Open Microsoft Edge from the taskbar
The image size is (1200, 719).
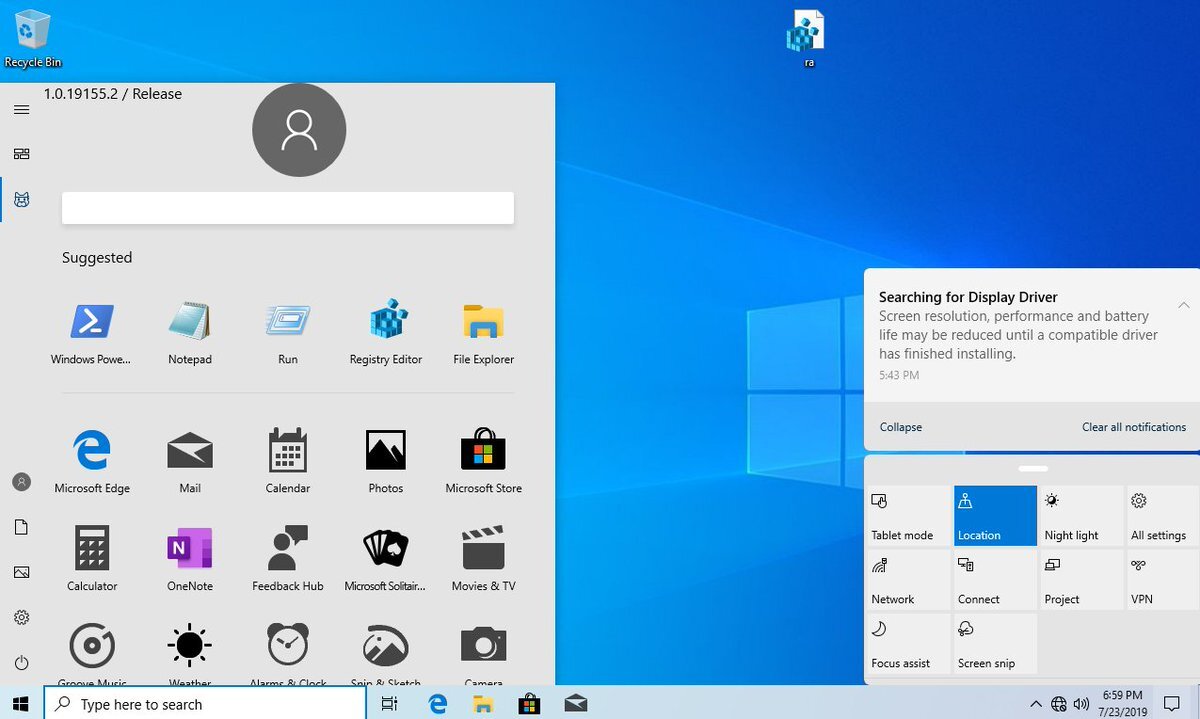[x=437, y=704]
